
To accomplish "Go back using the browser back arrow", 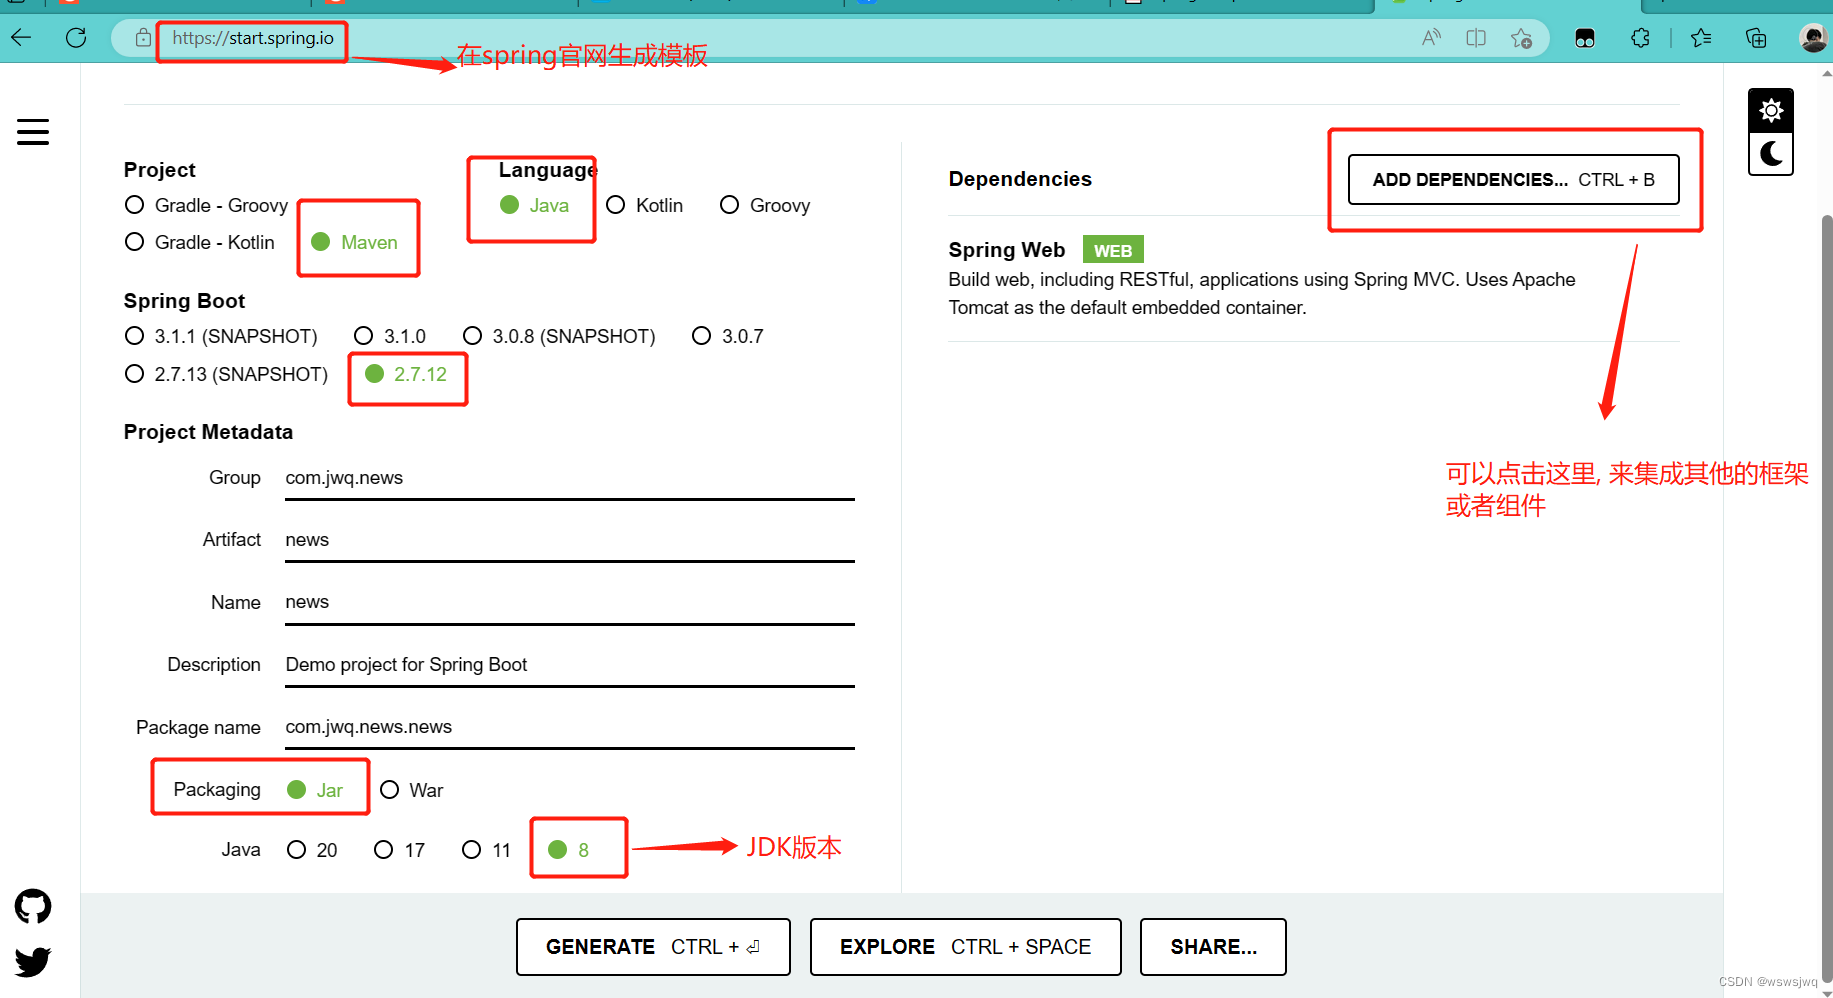I will 21,38.
